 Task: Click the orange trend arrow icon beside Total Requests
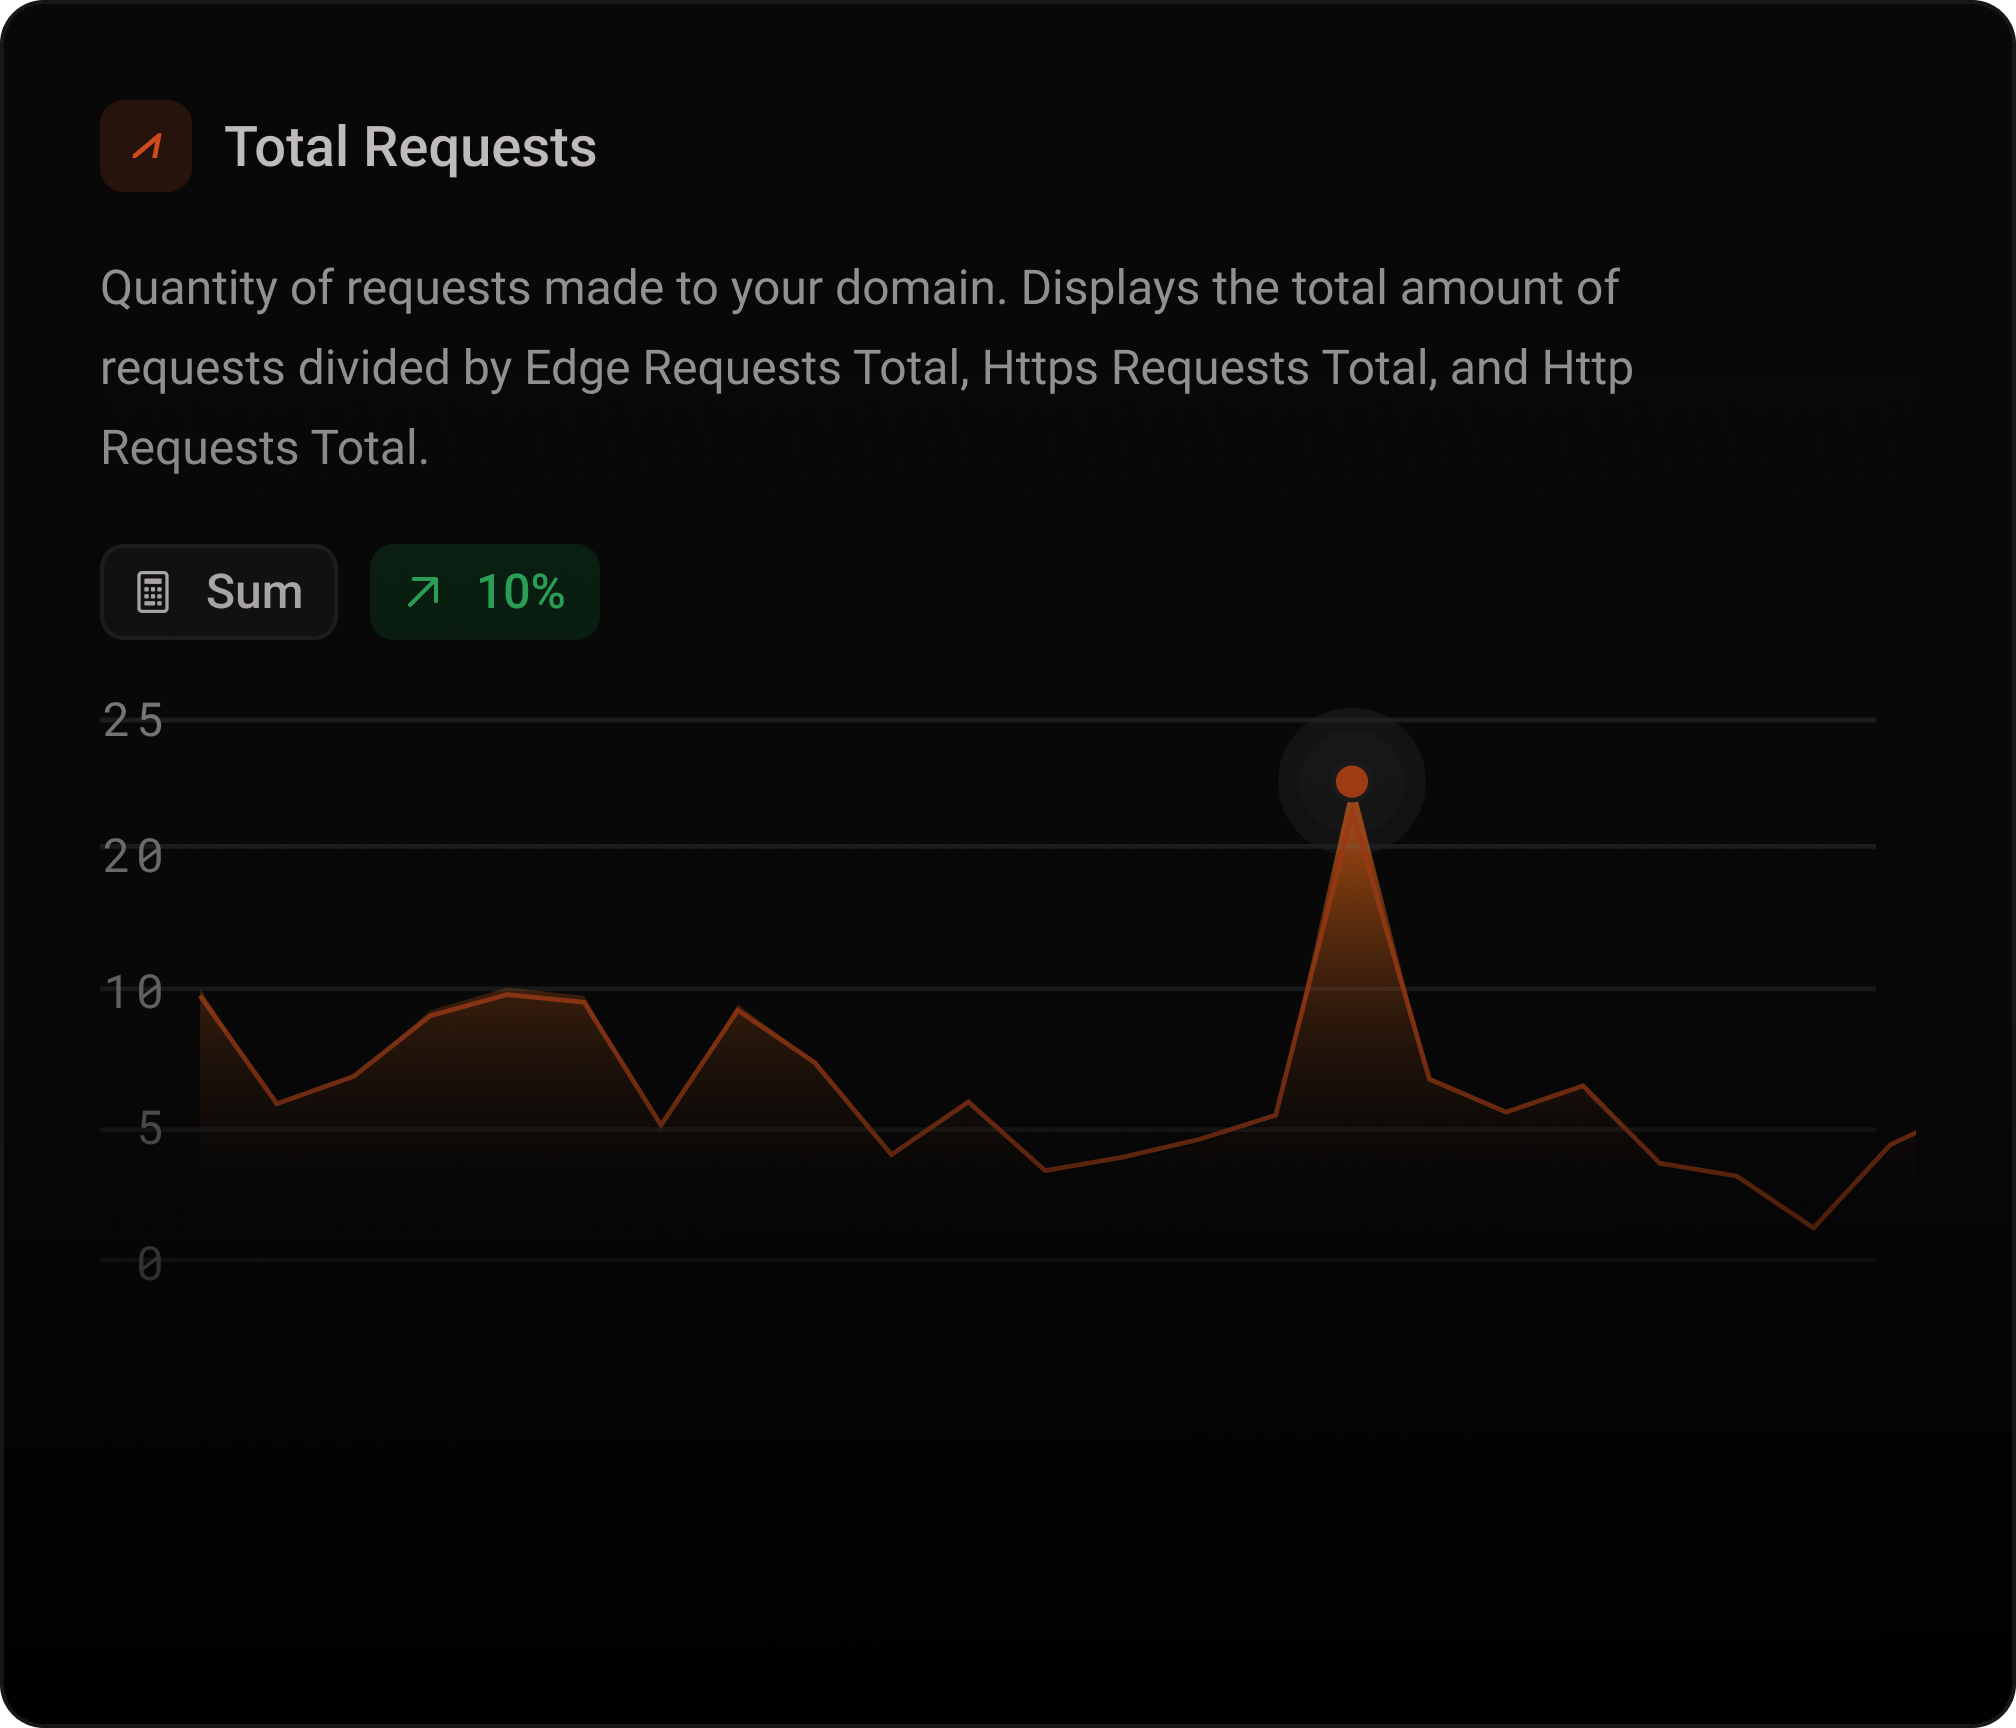coord(145,147)
